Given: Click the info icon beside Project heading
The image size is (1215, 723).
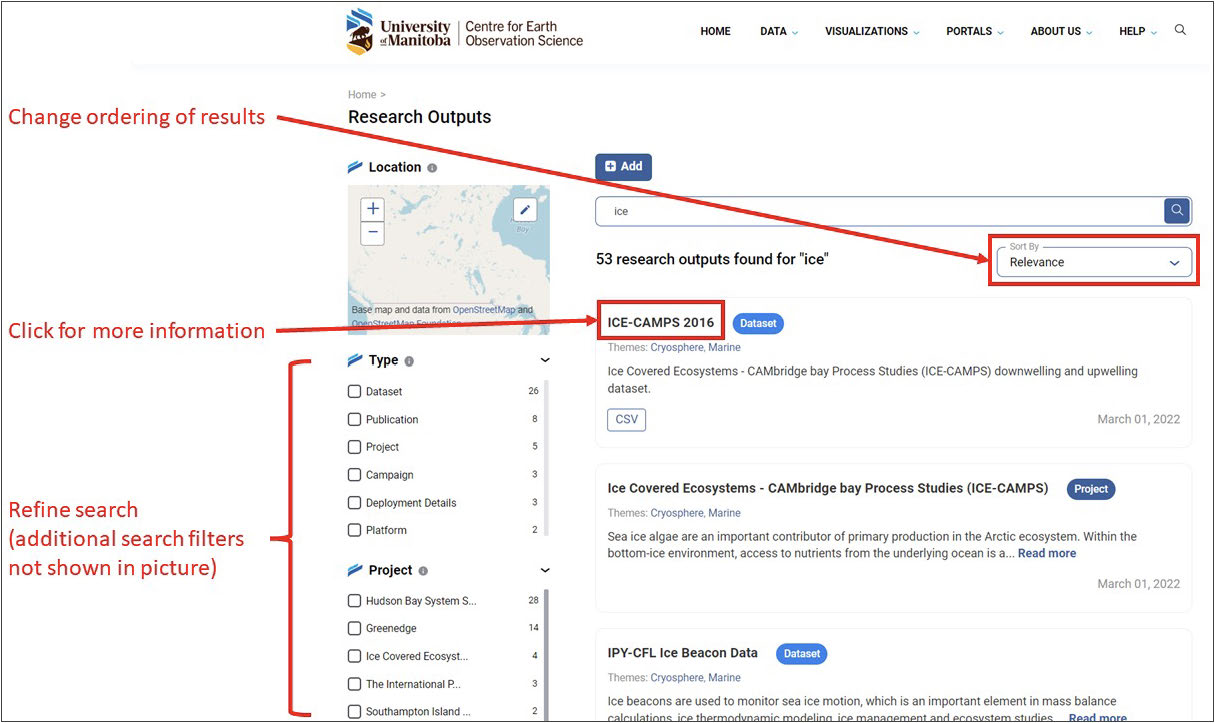Looking at the screenshot, I should pos(423,571).
